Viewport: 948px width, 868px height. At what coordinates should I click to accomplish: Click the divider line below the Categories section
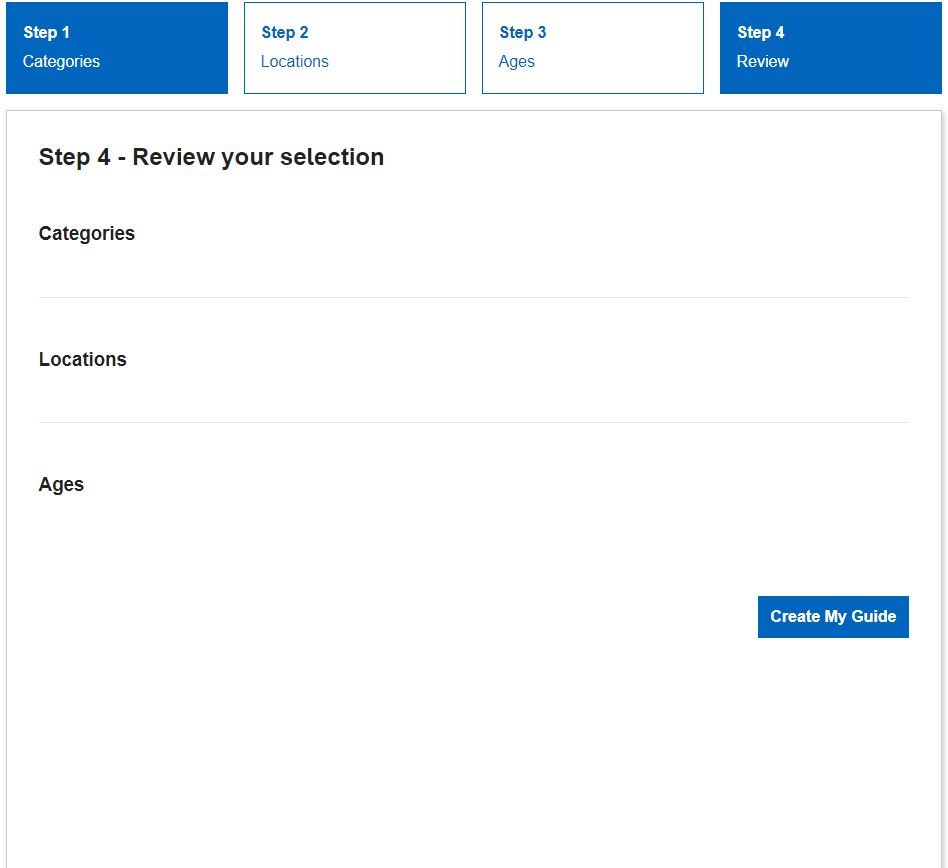[474, 297]
